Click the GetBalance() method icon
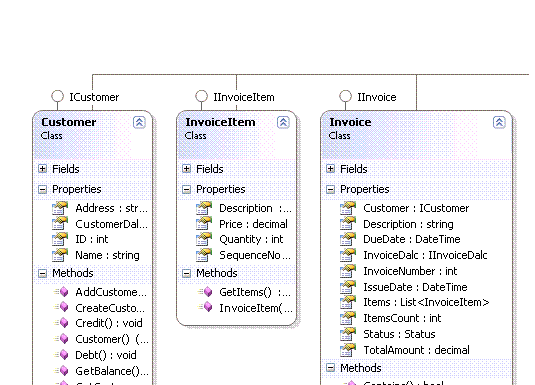The width and height of the screenshot is (535, 385). coord(62,371)
